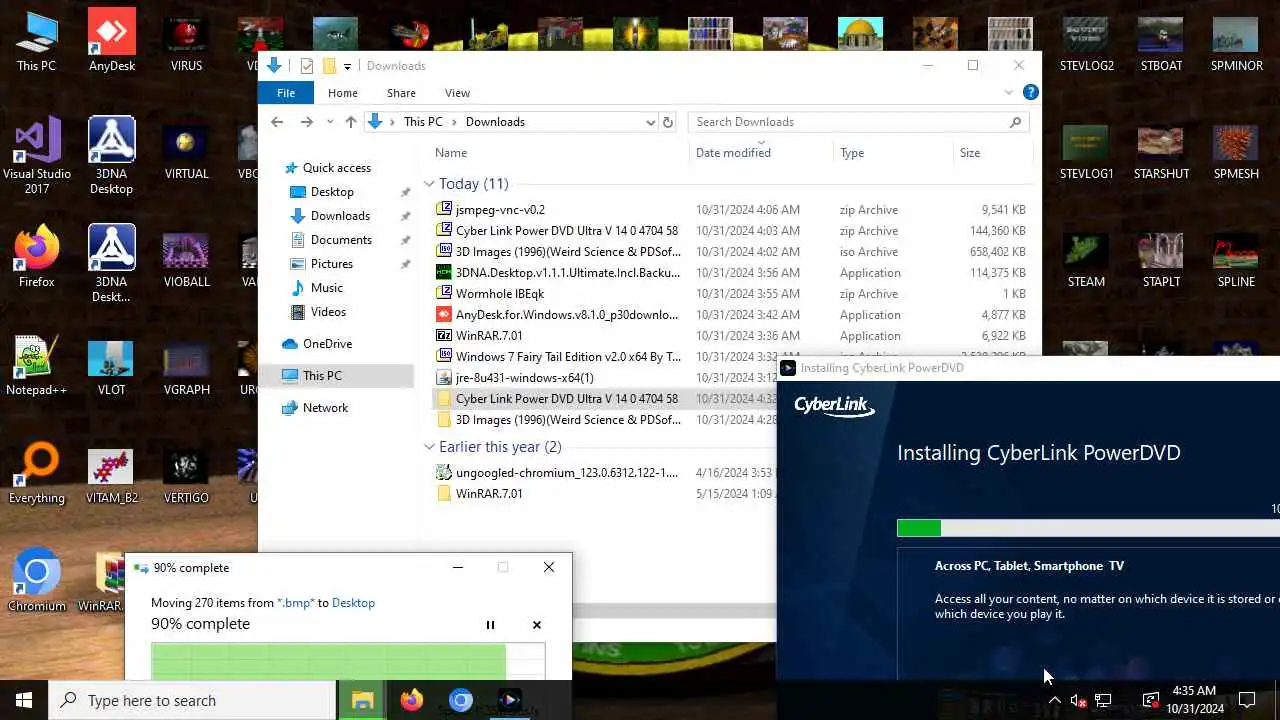Select the STEAM desktop icon

1086,258
